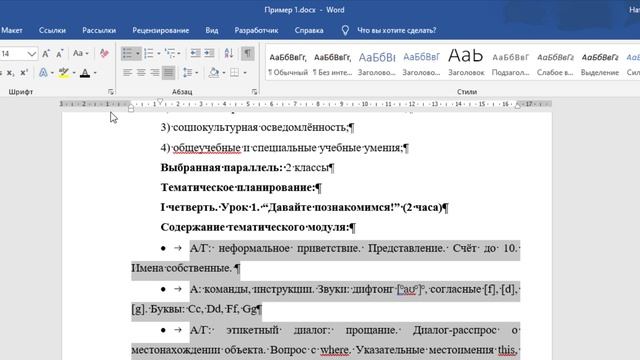Increase paragraph indent
The width and height of the screenshot is (640, 360).
[209, 53]
